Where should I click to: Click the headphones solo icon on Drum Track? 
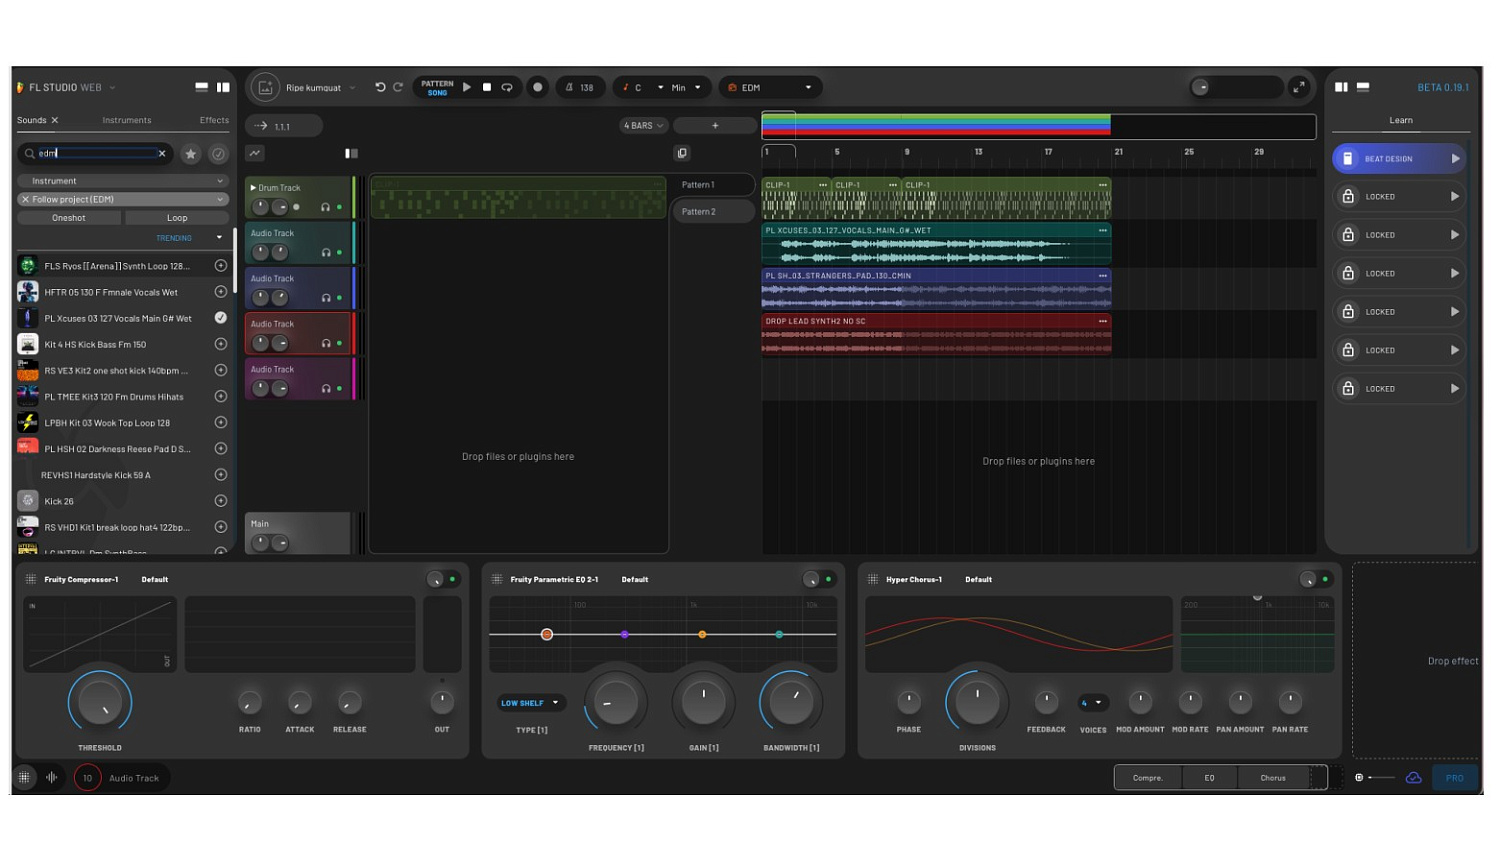coord(325,207)
